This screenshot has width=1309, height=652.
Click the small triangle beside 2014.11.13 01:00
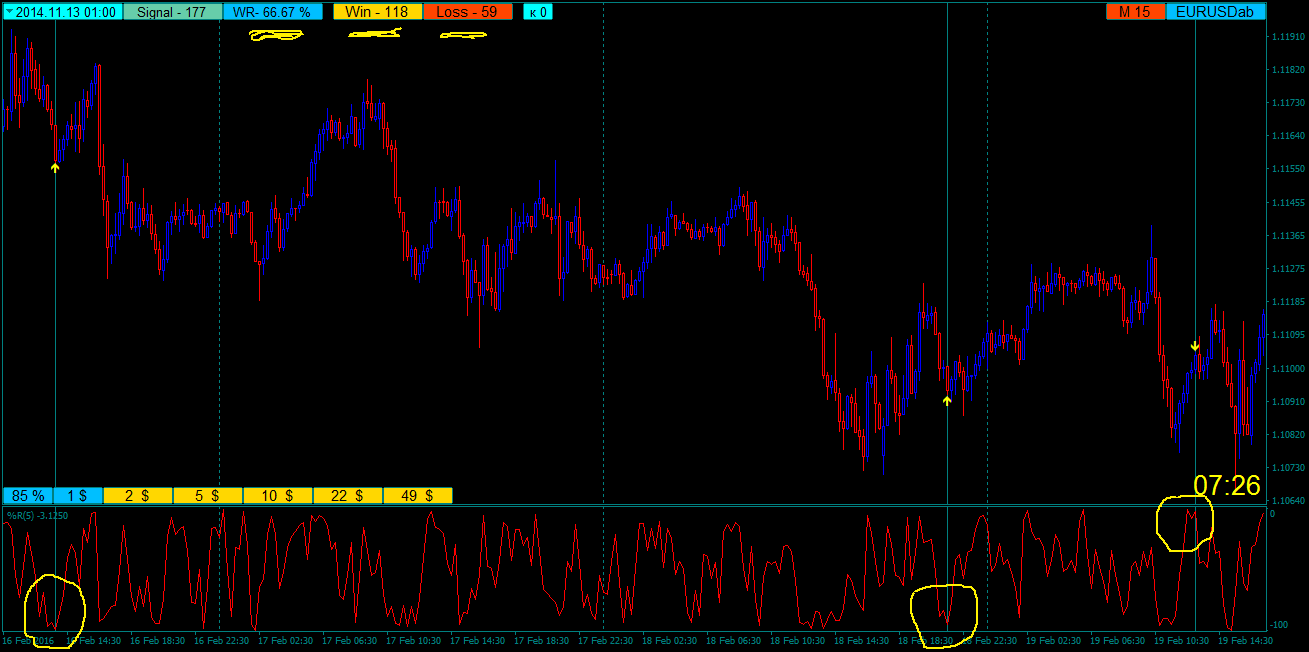pyautogui.click(x=9, y=12)
